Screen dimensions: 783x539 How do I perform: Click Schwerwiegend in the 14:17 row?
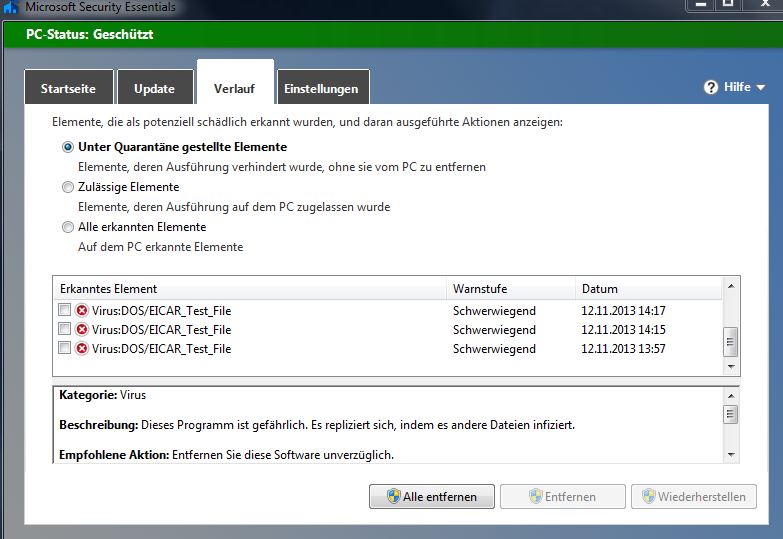[494, 311]
